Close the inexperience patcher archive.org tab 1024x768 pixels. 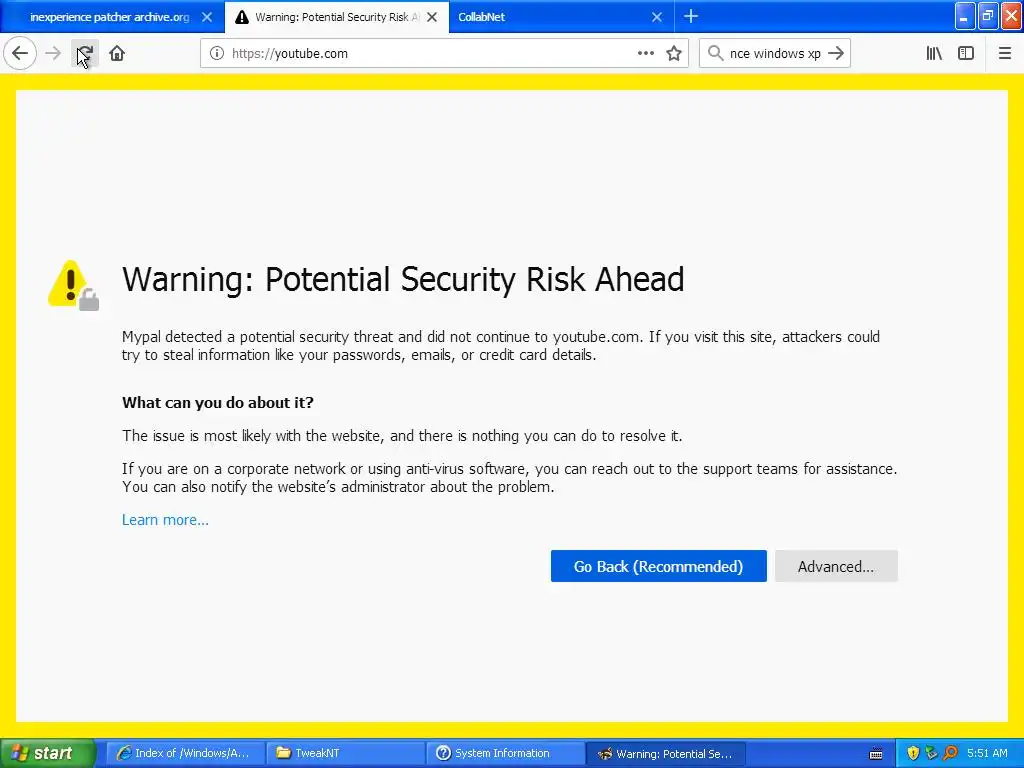coord(206,17)
